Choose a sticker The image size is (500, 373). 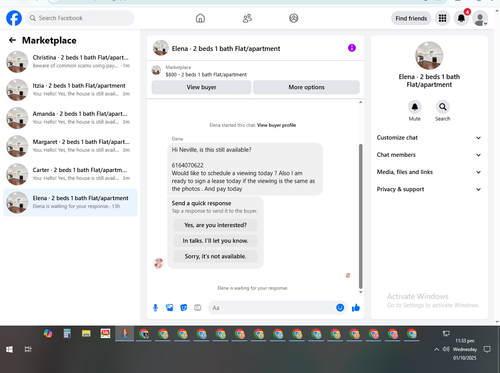pyautogui.click(x=184, y=308)
